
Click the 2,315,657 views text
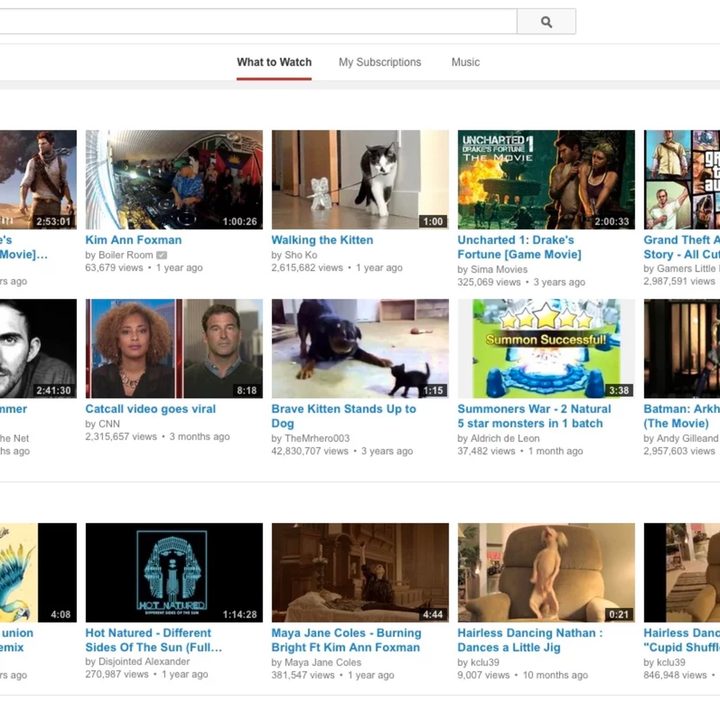121,437
